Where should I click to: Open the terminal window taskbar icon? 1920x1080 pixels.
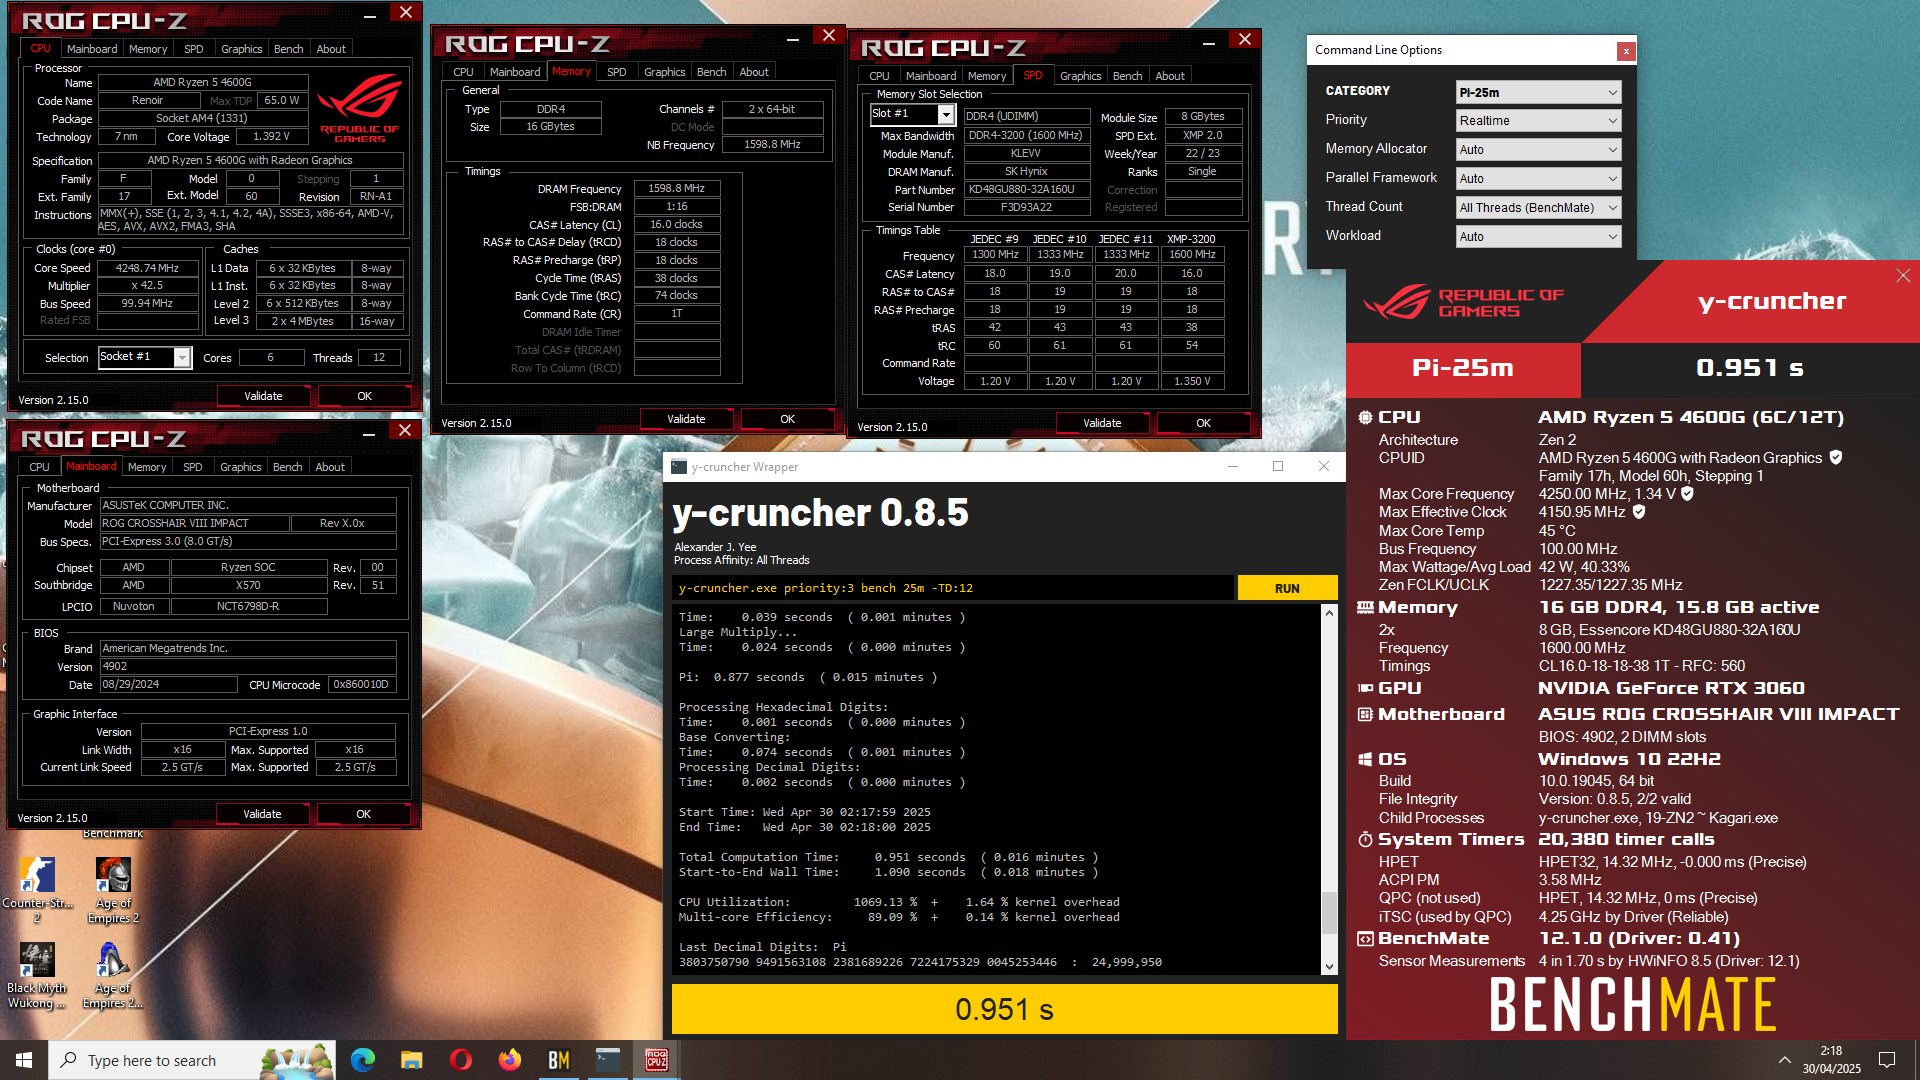607,1060
